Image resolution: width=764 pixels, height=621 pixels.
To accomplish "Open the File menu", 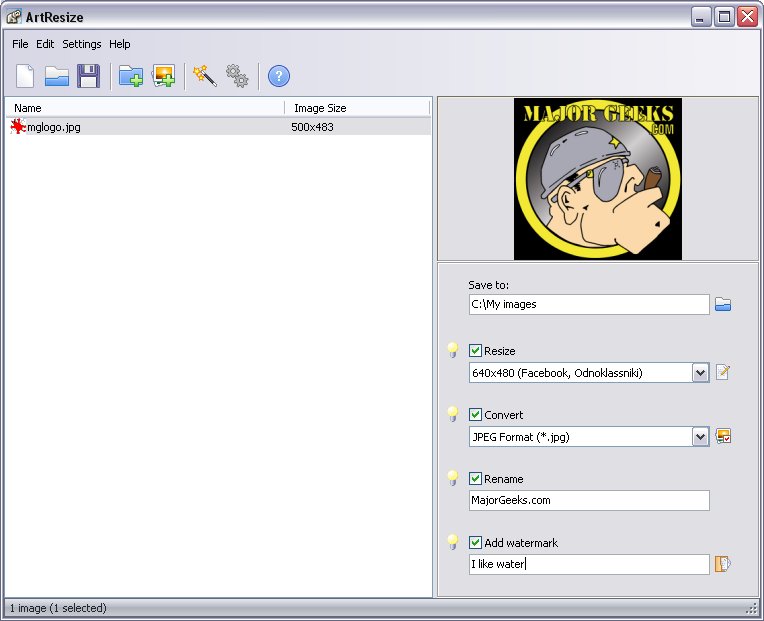I will (20, 44).
